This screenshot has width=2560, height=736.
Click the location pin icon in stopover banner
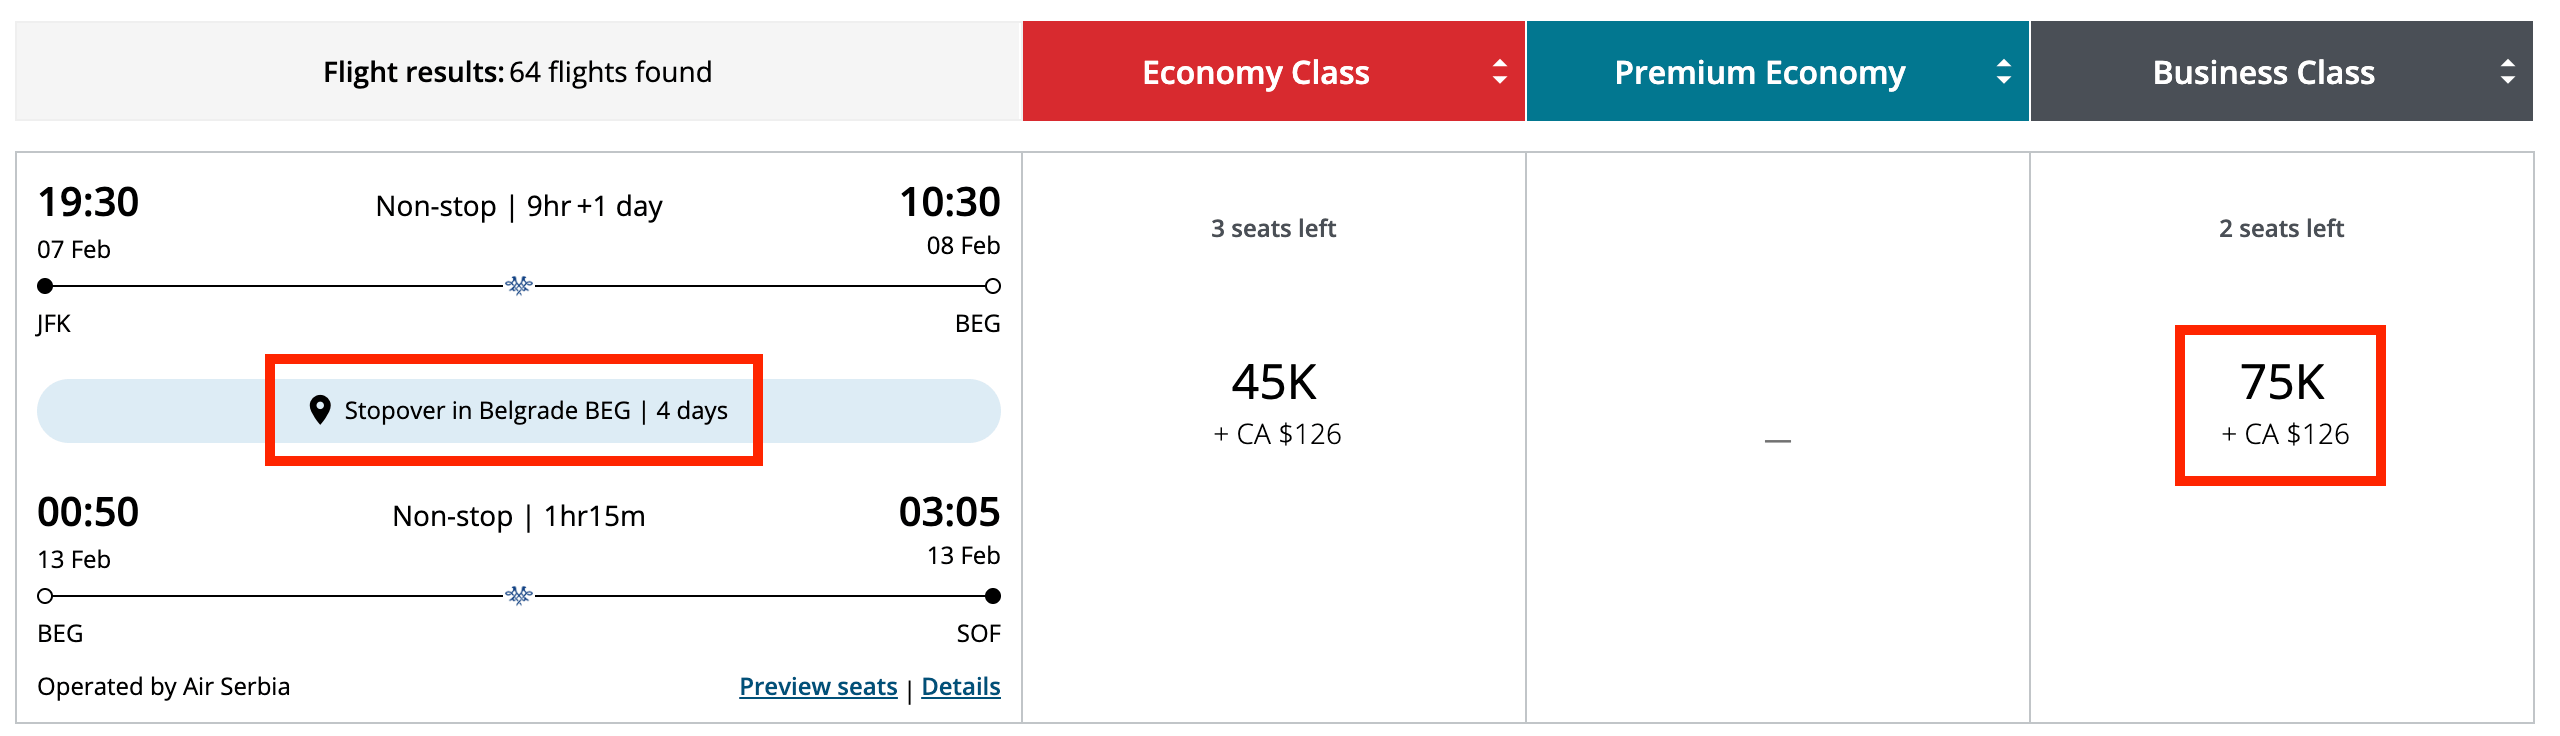pos(320,410)
